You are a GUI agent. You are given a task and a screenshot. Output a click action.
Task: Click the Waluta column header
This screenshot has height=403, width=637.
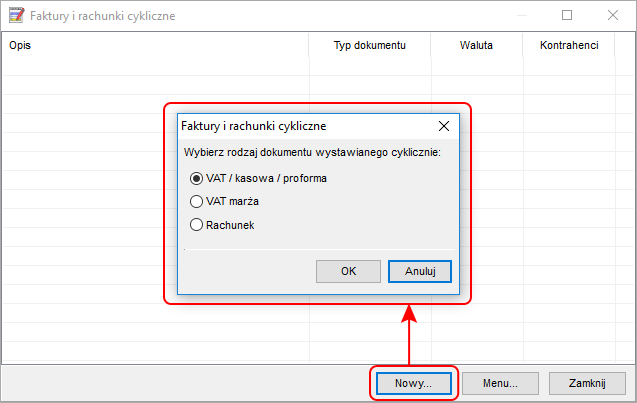pyautogui.click(x=477, y=45)
